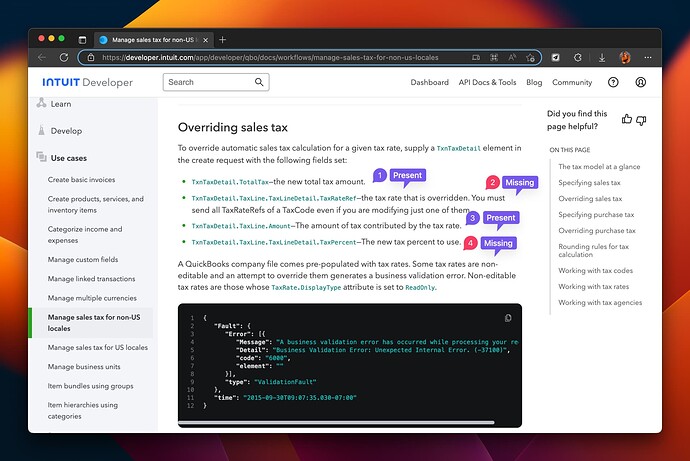The image size is (690, 461).
Task: Click the TaxRate.DisplayType code link
Action: 306,287
